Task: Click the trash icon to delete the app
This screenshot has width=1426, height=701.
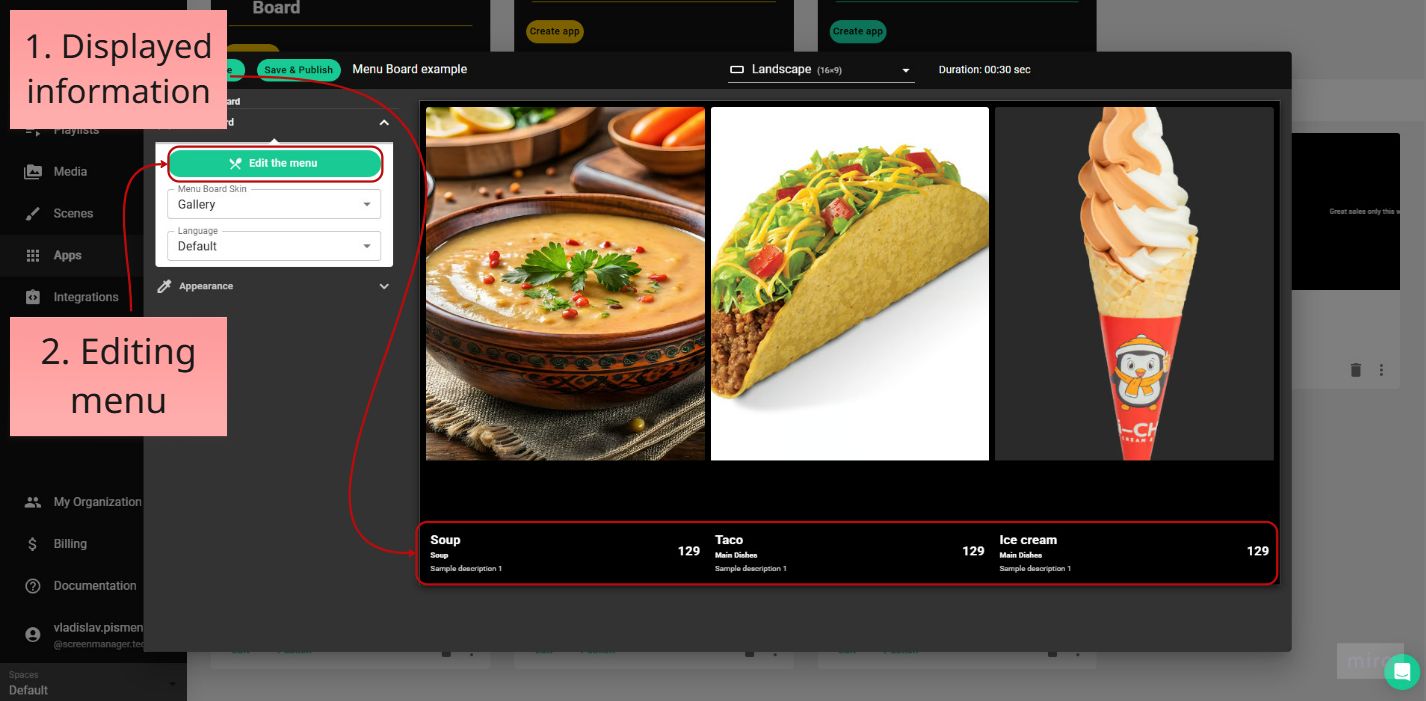Action: pos(1356,370)
